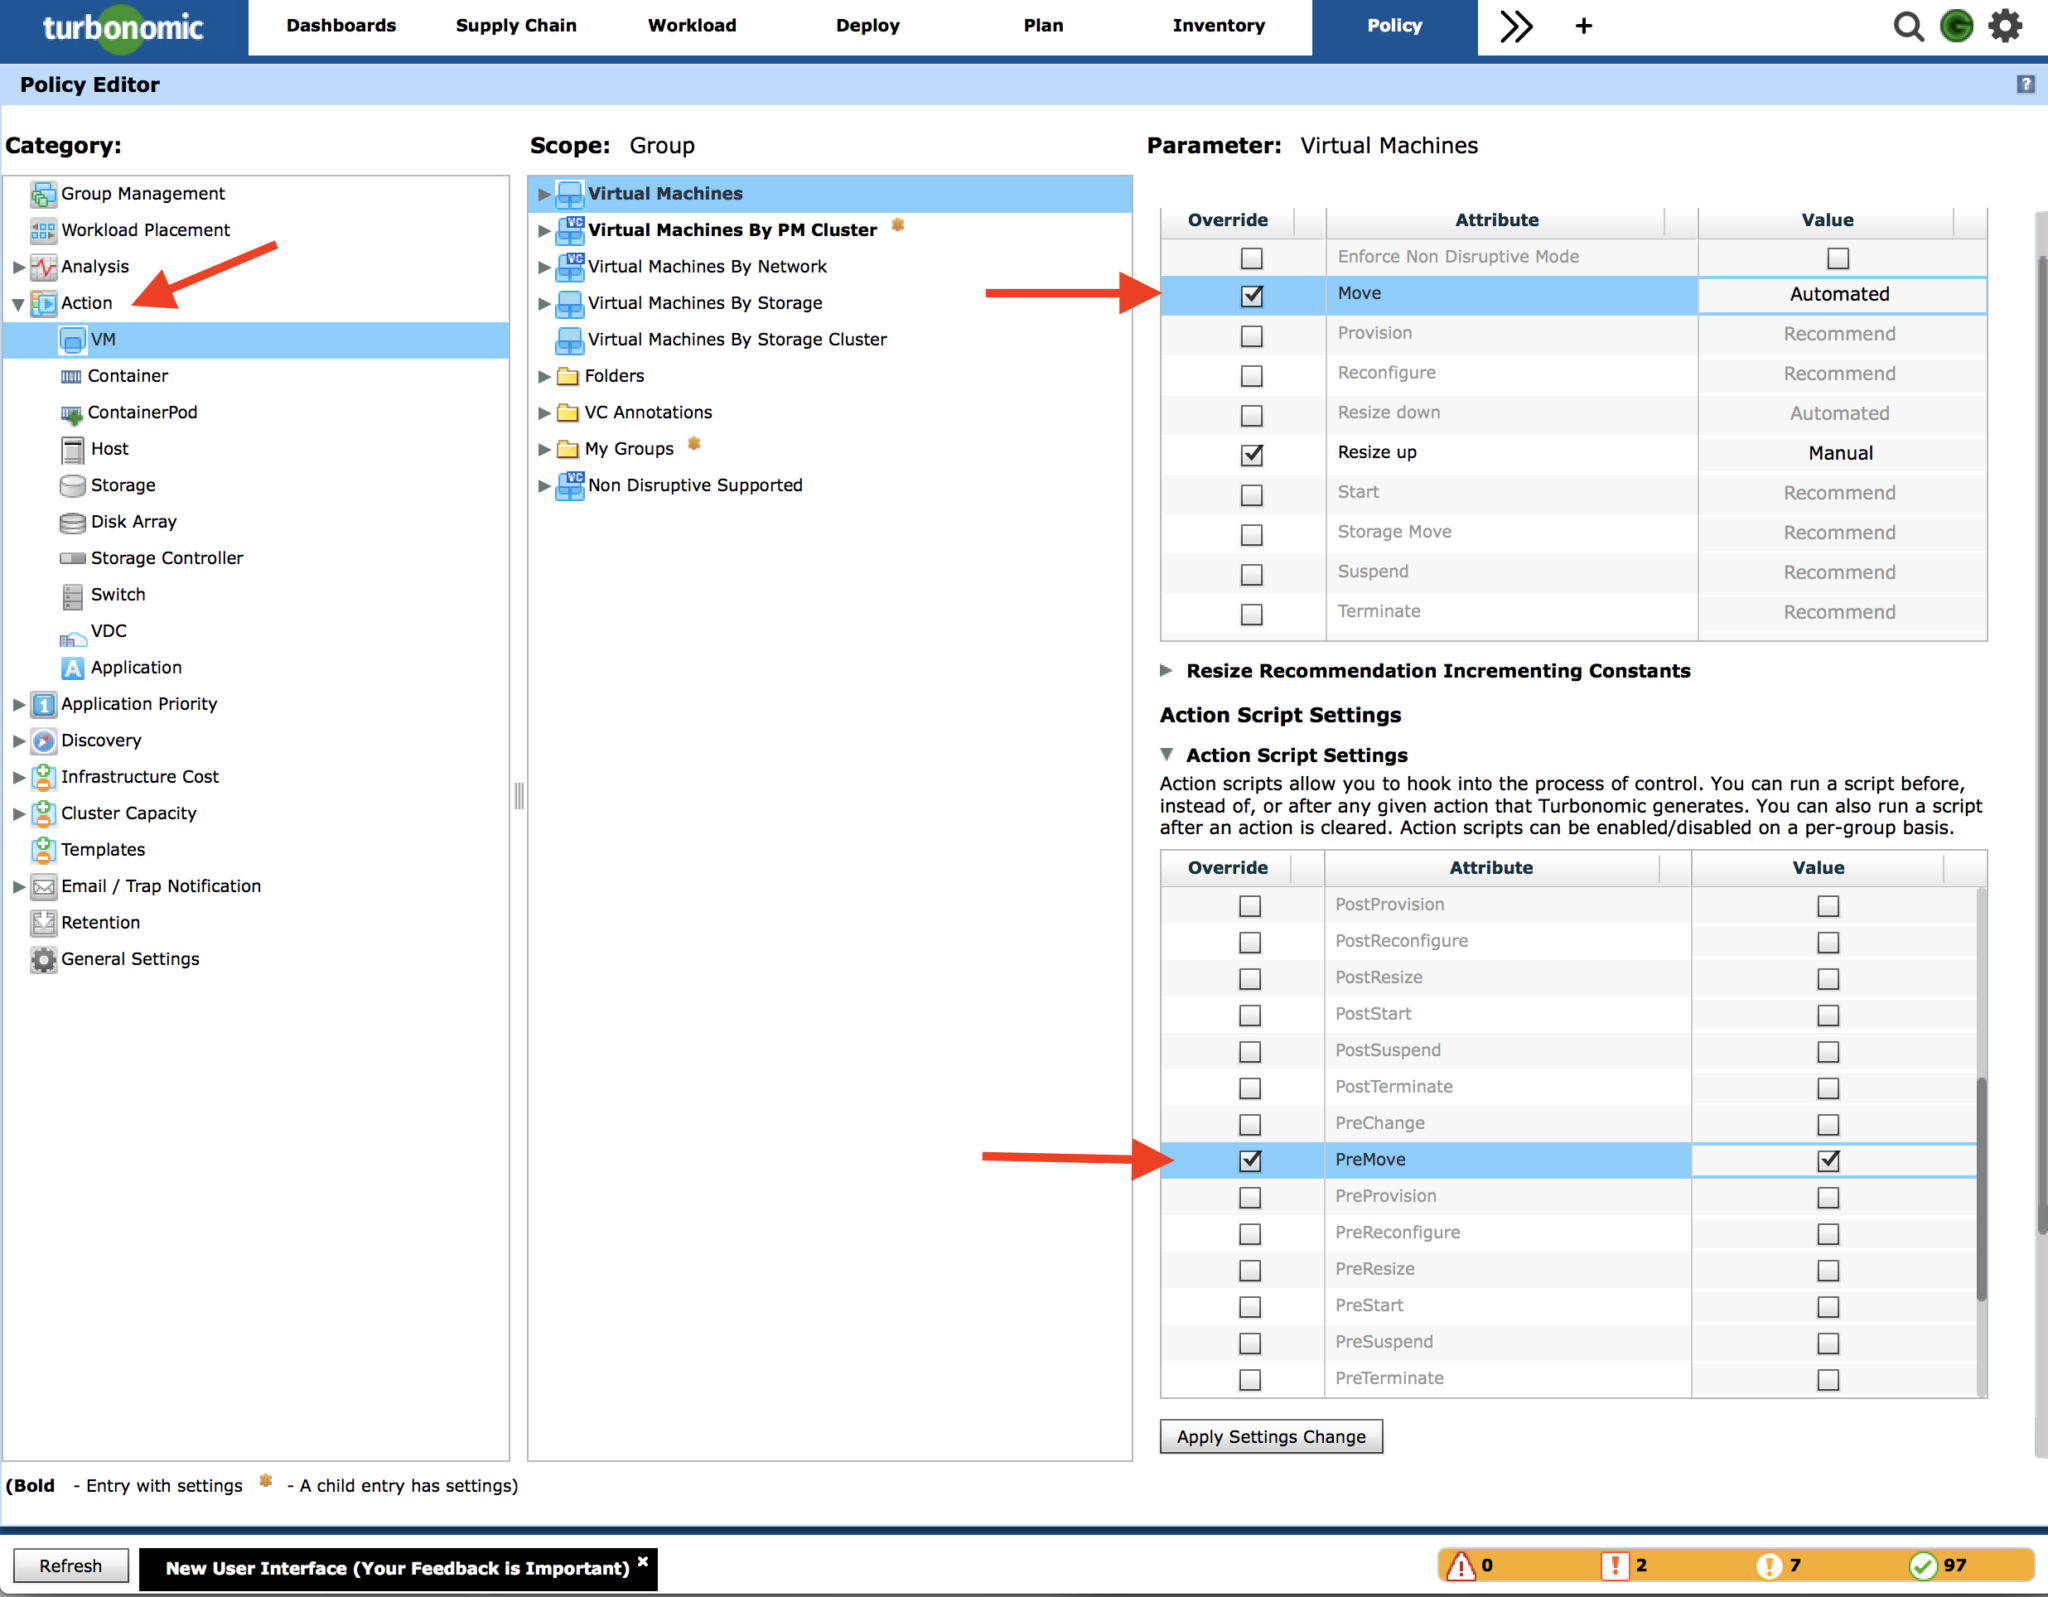Open the Inventory tab
The width and height of the screenshot is (2048, 1597).
click(x=1218, y=26)
